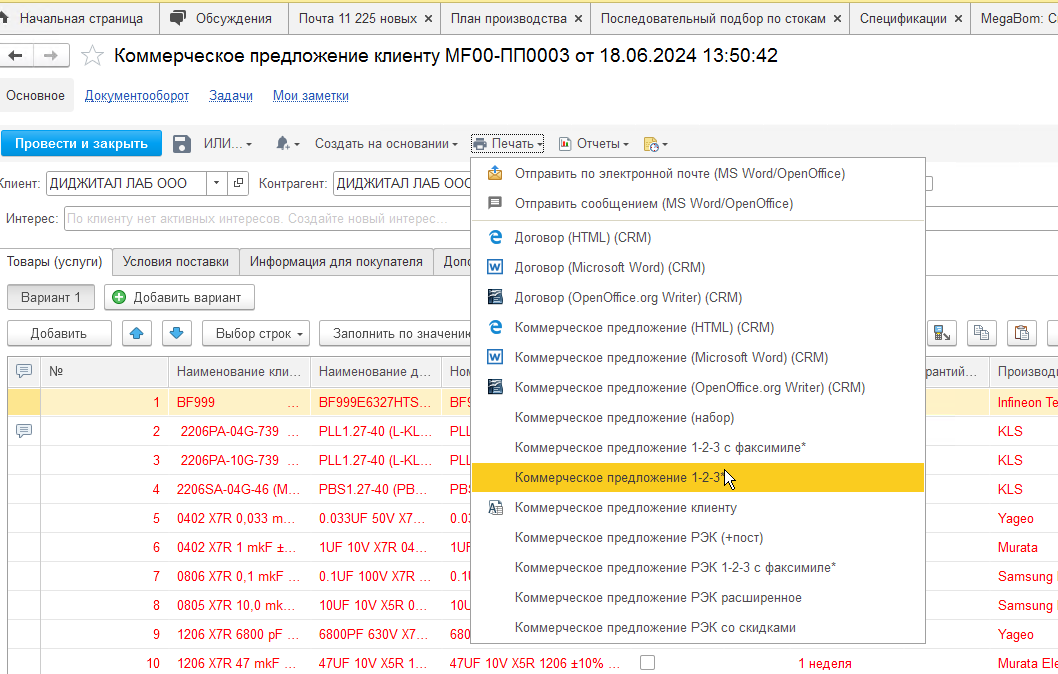This screenshot has width=1058, height=674.
Task: Add document to favorites with star icon
Action: (x=92, y=56)
